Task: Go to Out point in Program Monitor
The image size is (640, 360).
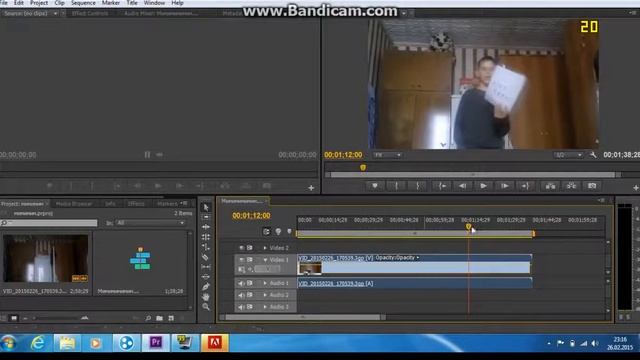Action: (x=525, y=186)
